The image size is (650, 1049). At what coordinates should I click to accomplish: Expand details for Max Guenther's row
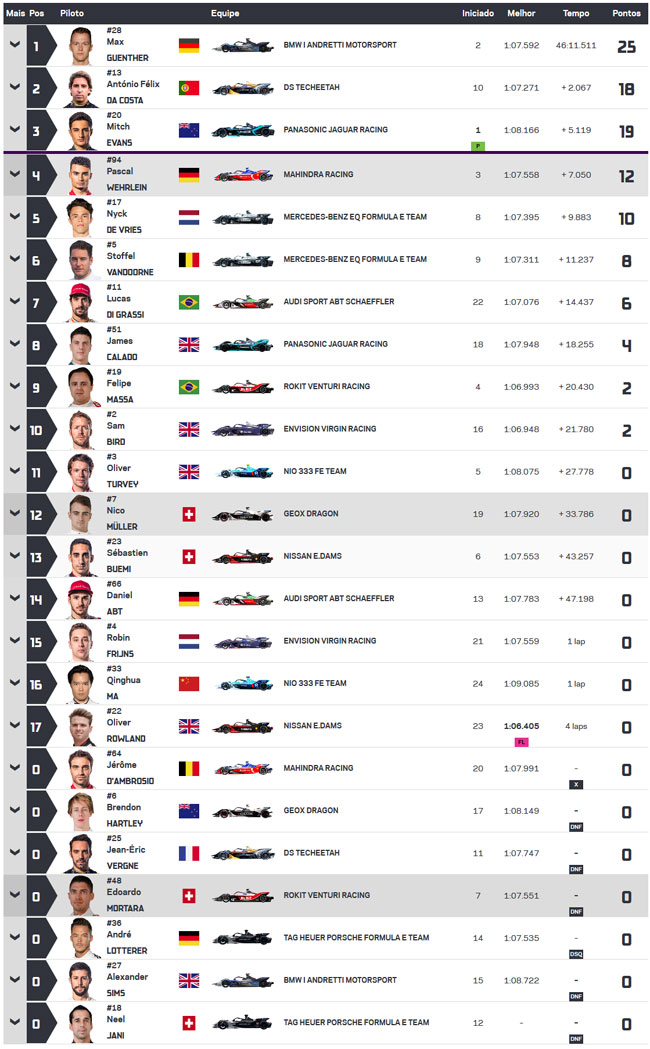pyautogui.click(x=15, y=45)
